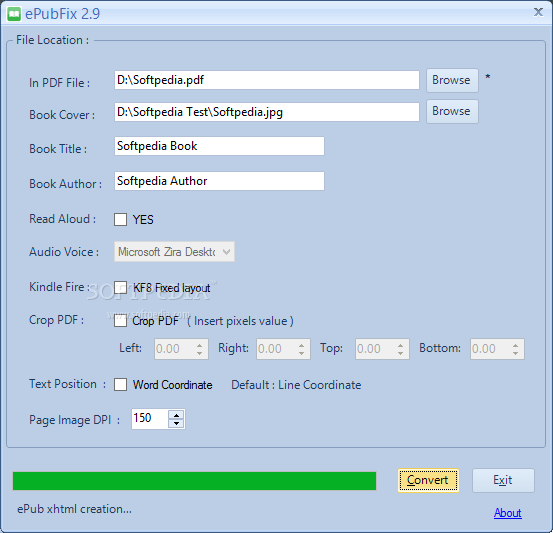The width and height of the screenshot is (553, 533).
Task: Click the Bottom crop value field
Action: click(490, 349)
